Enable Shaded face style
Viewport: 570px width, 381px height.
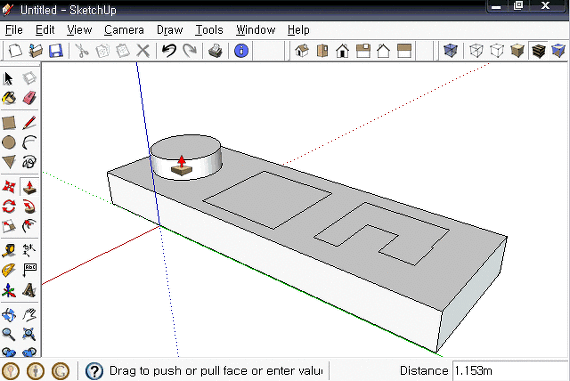(517, 51)
